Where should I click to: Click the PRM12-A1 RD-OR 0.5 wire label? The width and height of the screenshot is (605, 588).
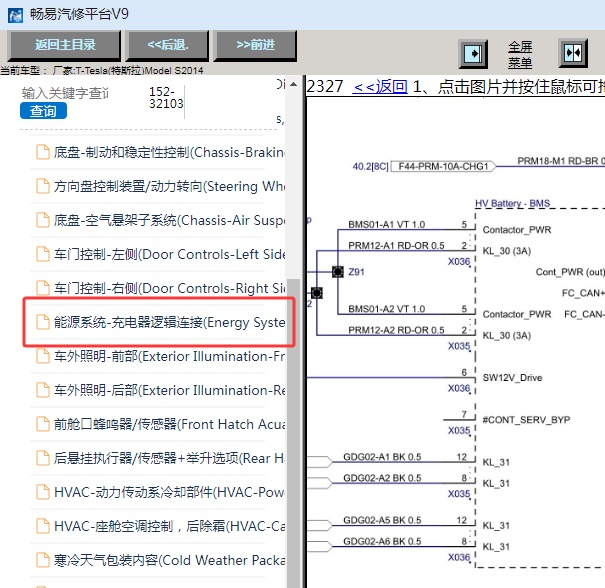(x=396, y=246)
